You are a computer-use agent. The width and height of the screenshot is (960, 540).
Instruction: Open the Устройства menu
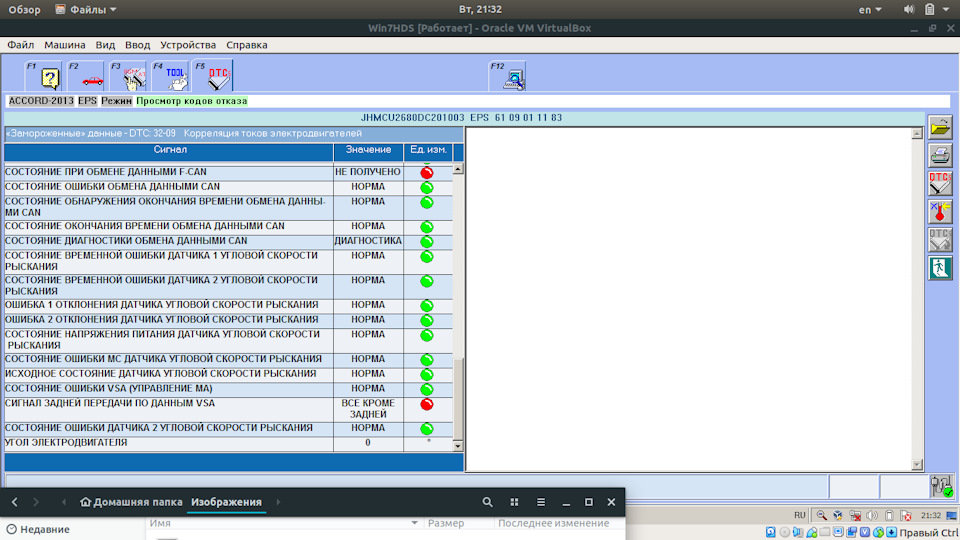(x=188, y=45)
